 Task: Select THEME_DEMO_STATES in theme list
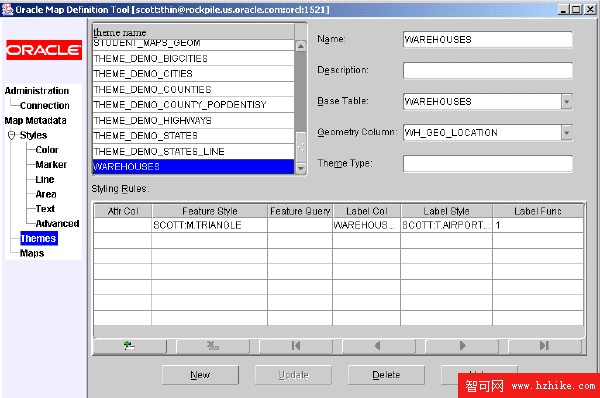click(x=193, y=136)
